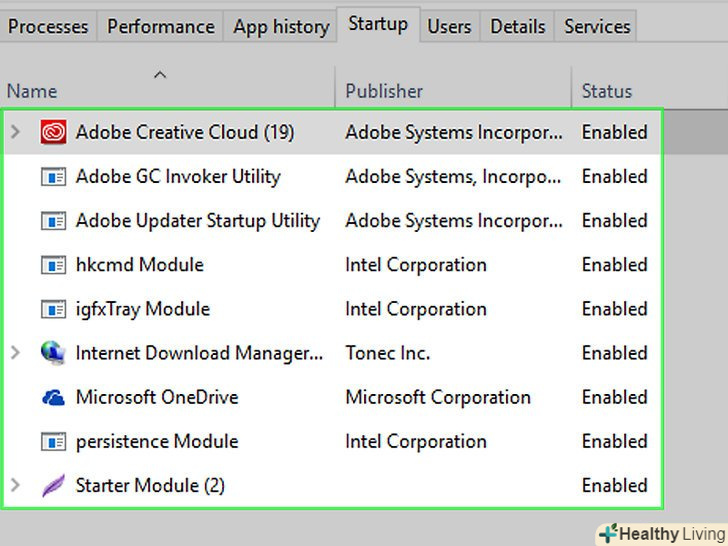Click the hkcmd Module icon
Viewport: 728px width, 546px height.
53,265
